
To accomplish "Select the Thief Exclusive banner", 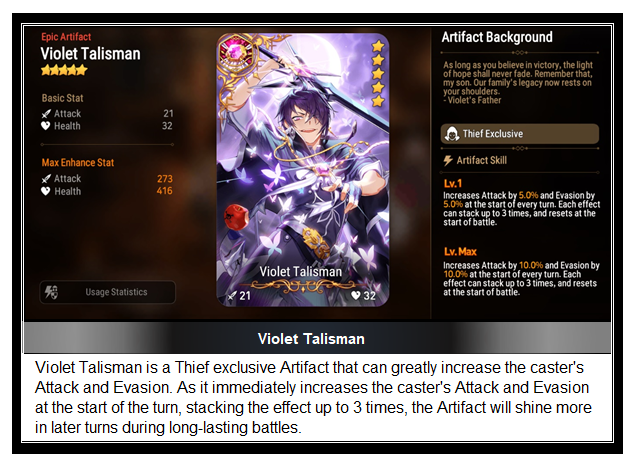I will [520, 134].
